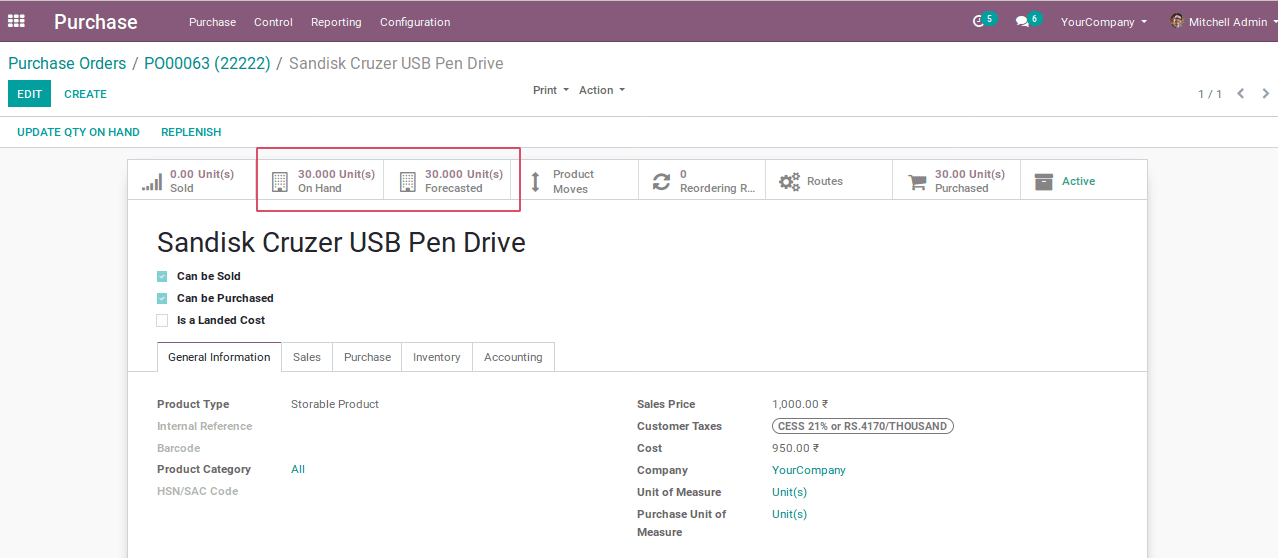Viewport: 1278px width, 558px height.
Task: Switch to the Accounting tab
Action: 513,357
